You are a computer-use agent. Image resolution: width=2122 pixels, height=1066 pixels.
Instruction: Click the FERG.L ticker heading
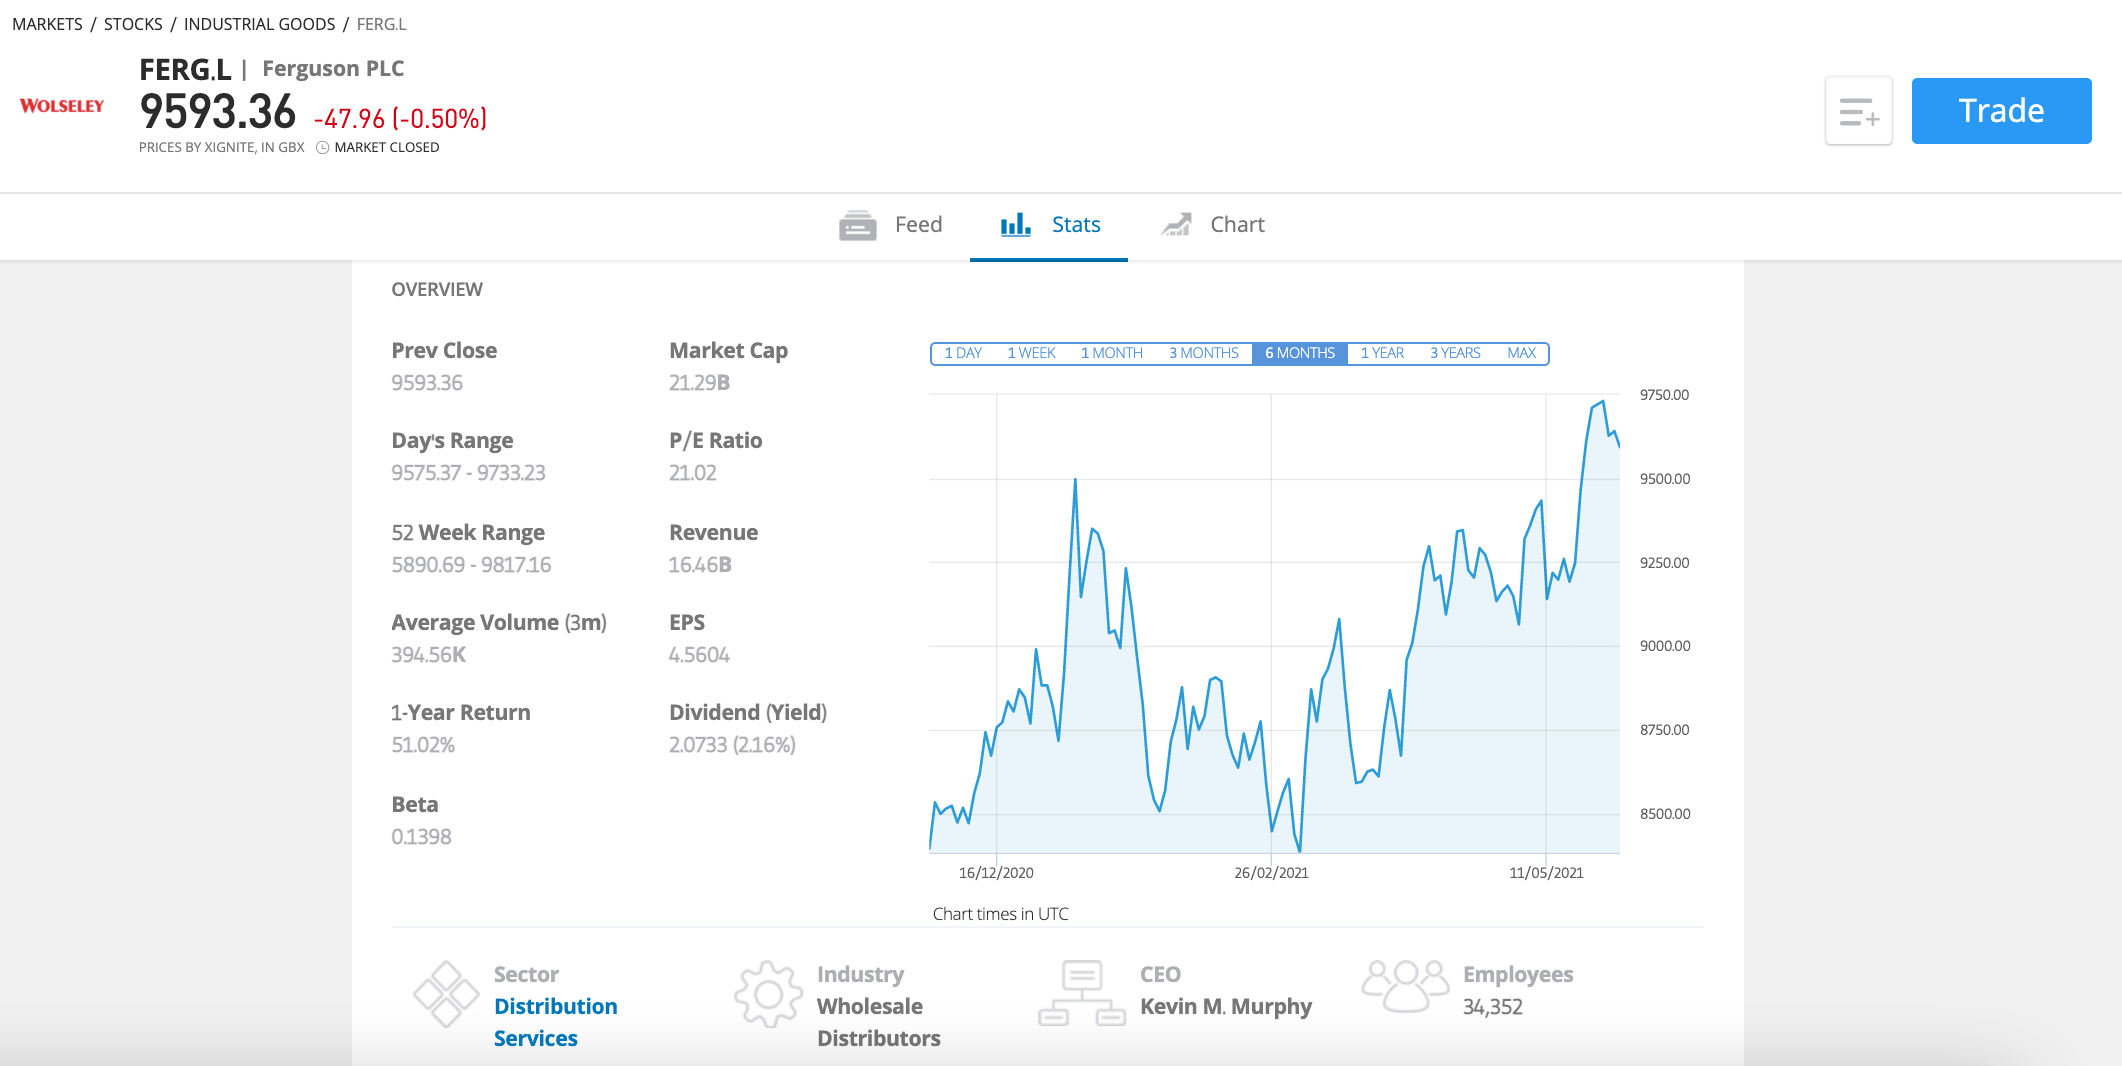[185, 70]
